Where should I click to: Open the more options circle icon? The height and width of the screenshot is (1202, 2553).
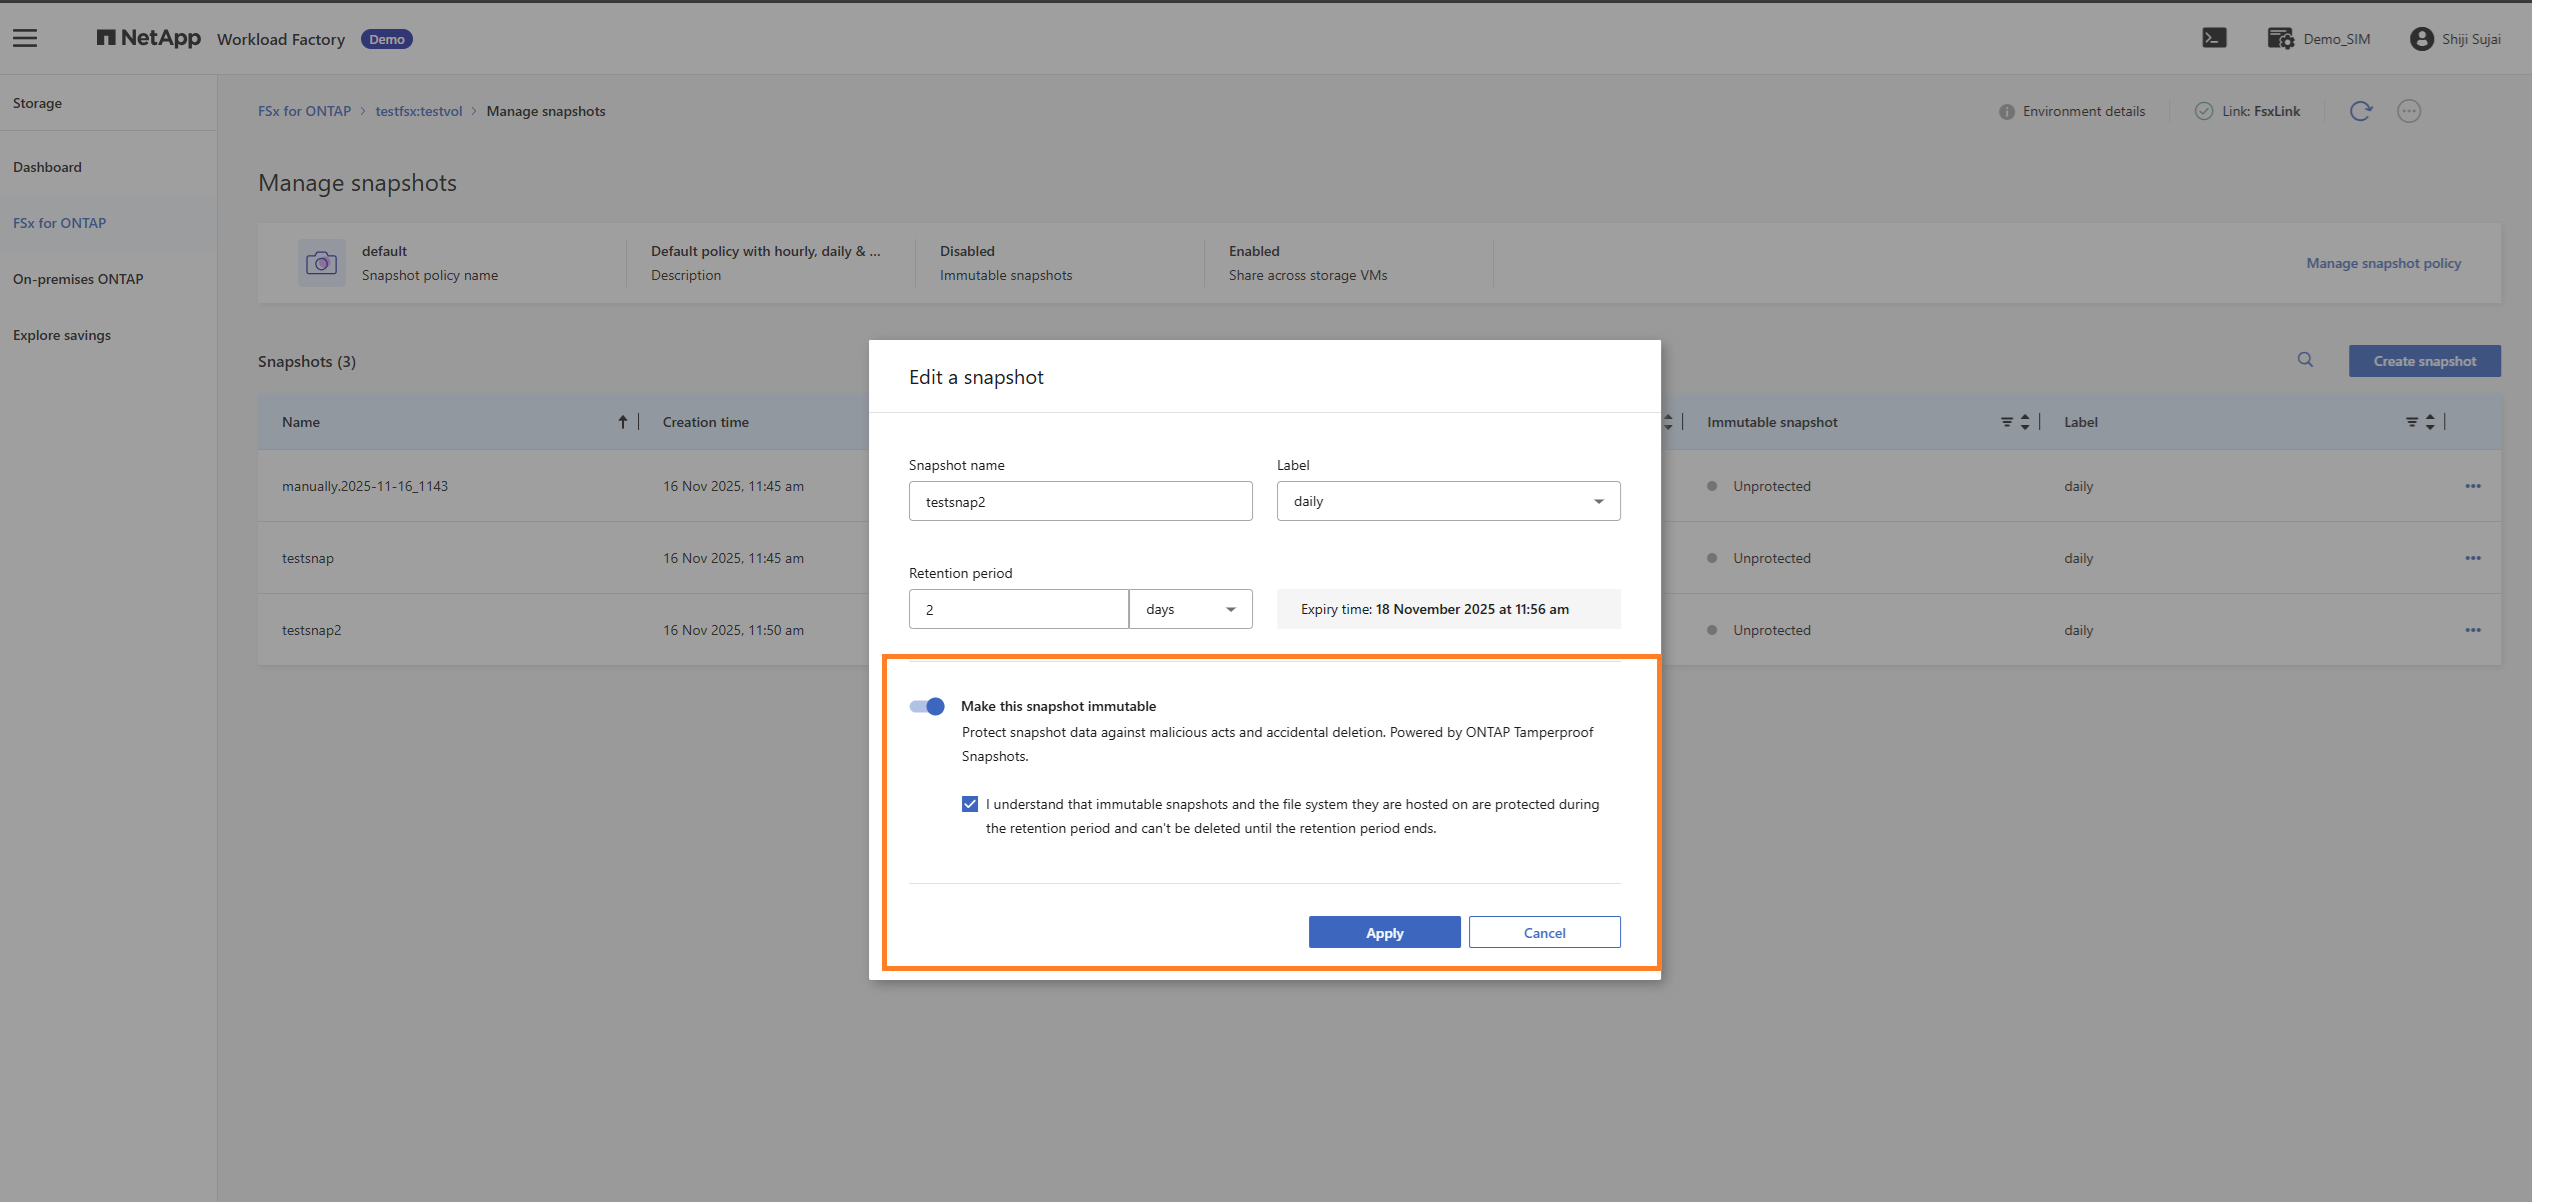tap(2409, 111)
